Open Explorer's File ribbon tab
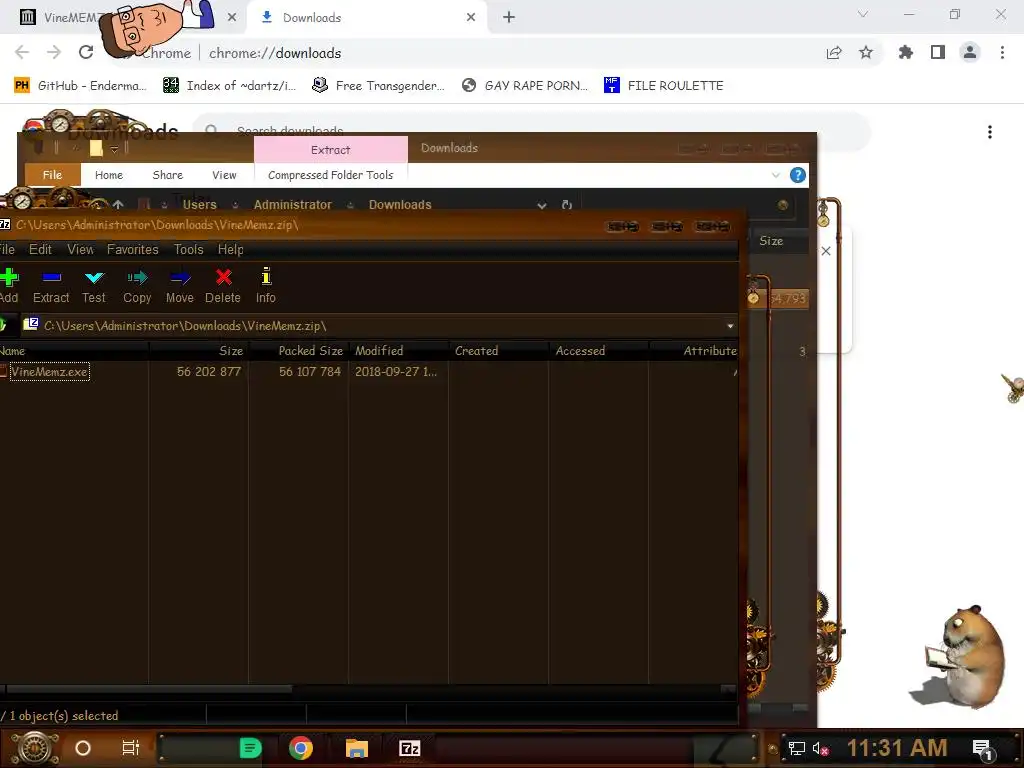Image resolution: width=1024 pixels, height=768 pixels. (x=52, y=175)
